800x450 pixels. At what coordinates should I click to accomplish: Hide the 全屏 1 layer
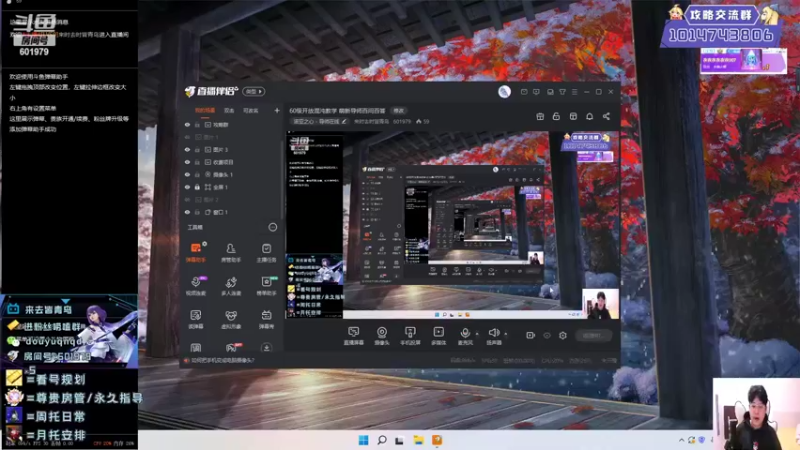coord(187,187)
